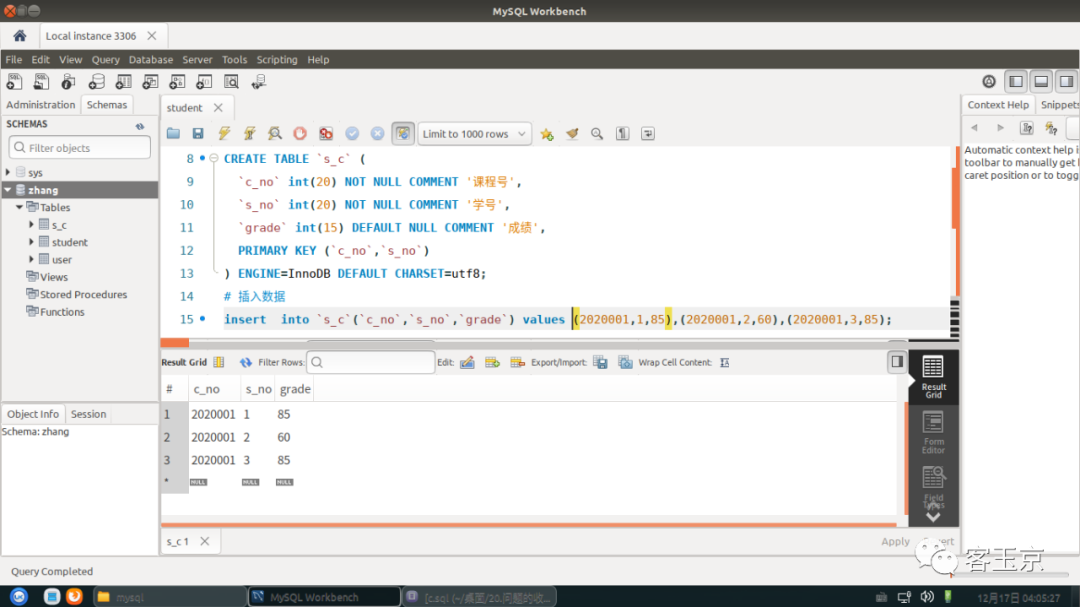
Task: Switch to Administration tab
Action: [41, 105]
